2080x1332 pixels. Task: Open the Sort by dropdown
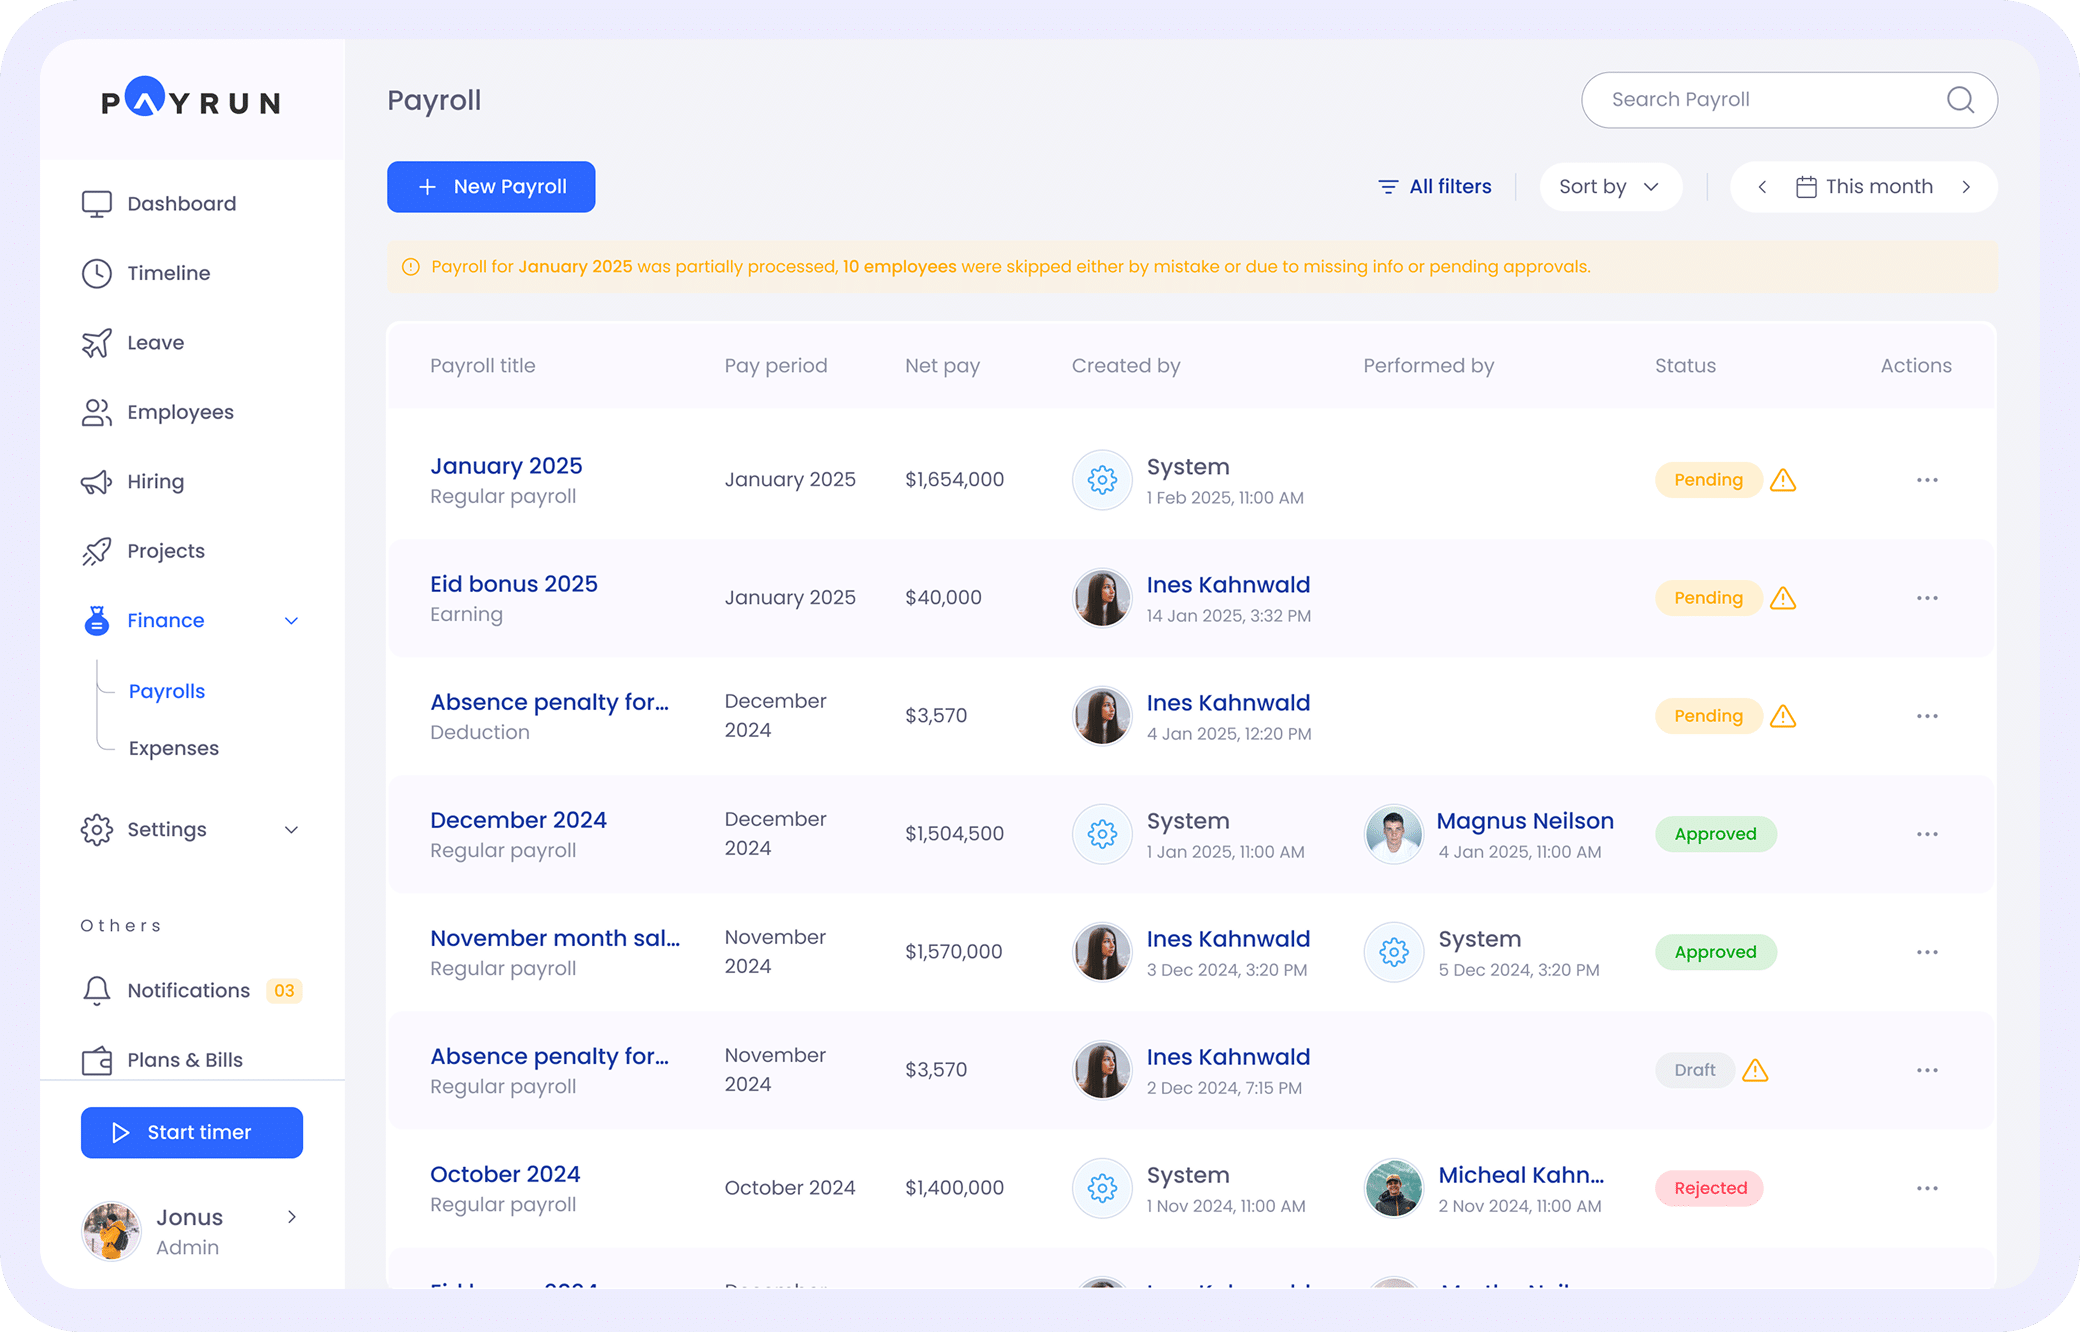tap(1609, 187)
